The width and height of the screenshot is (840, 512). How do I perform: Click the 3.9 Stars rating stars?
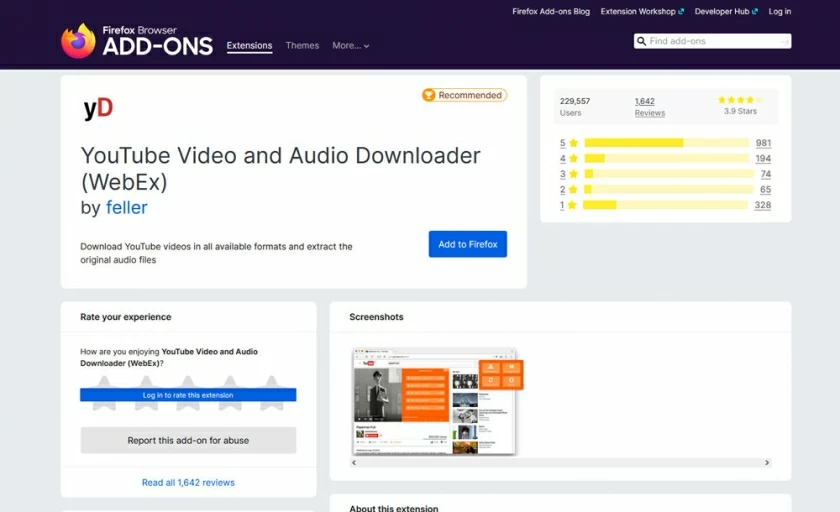click(740, 100)
